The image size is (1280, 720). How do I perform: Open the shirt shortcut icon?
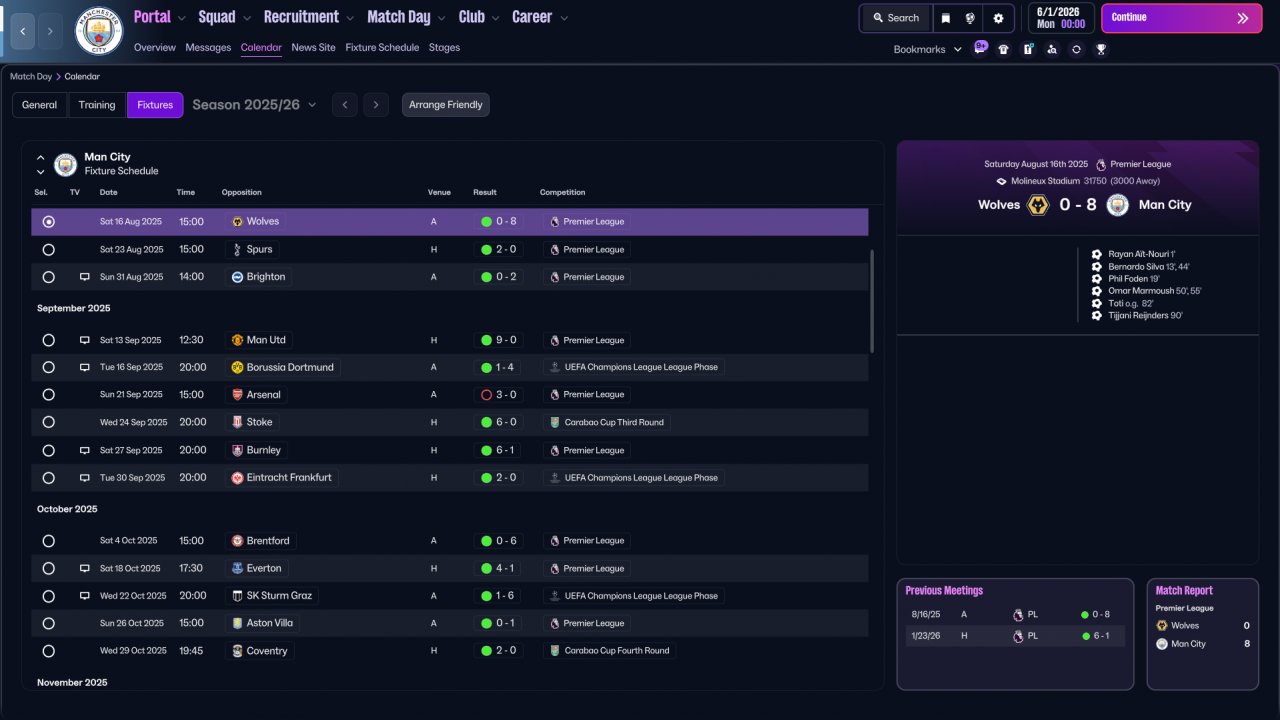(1003, 49)
